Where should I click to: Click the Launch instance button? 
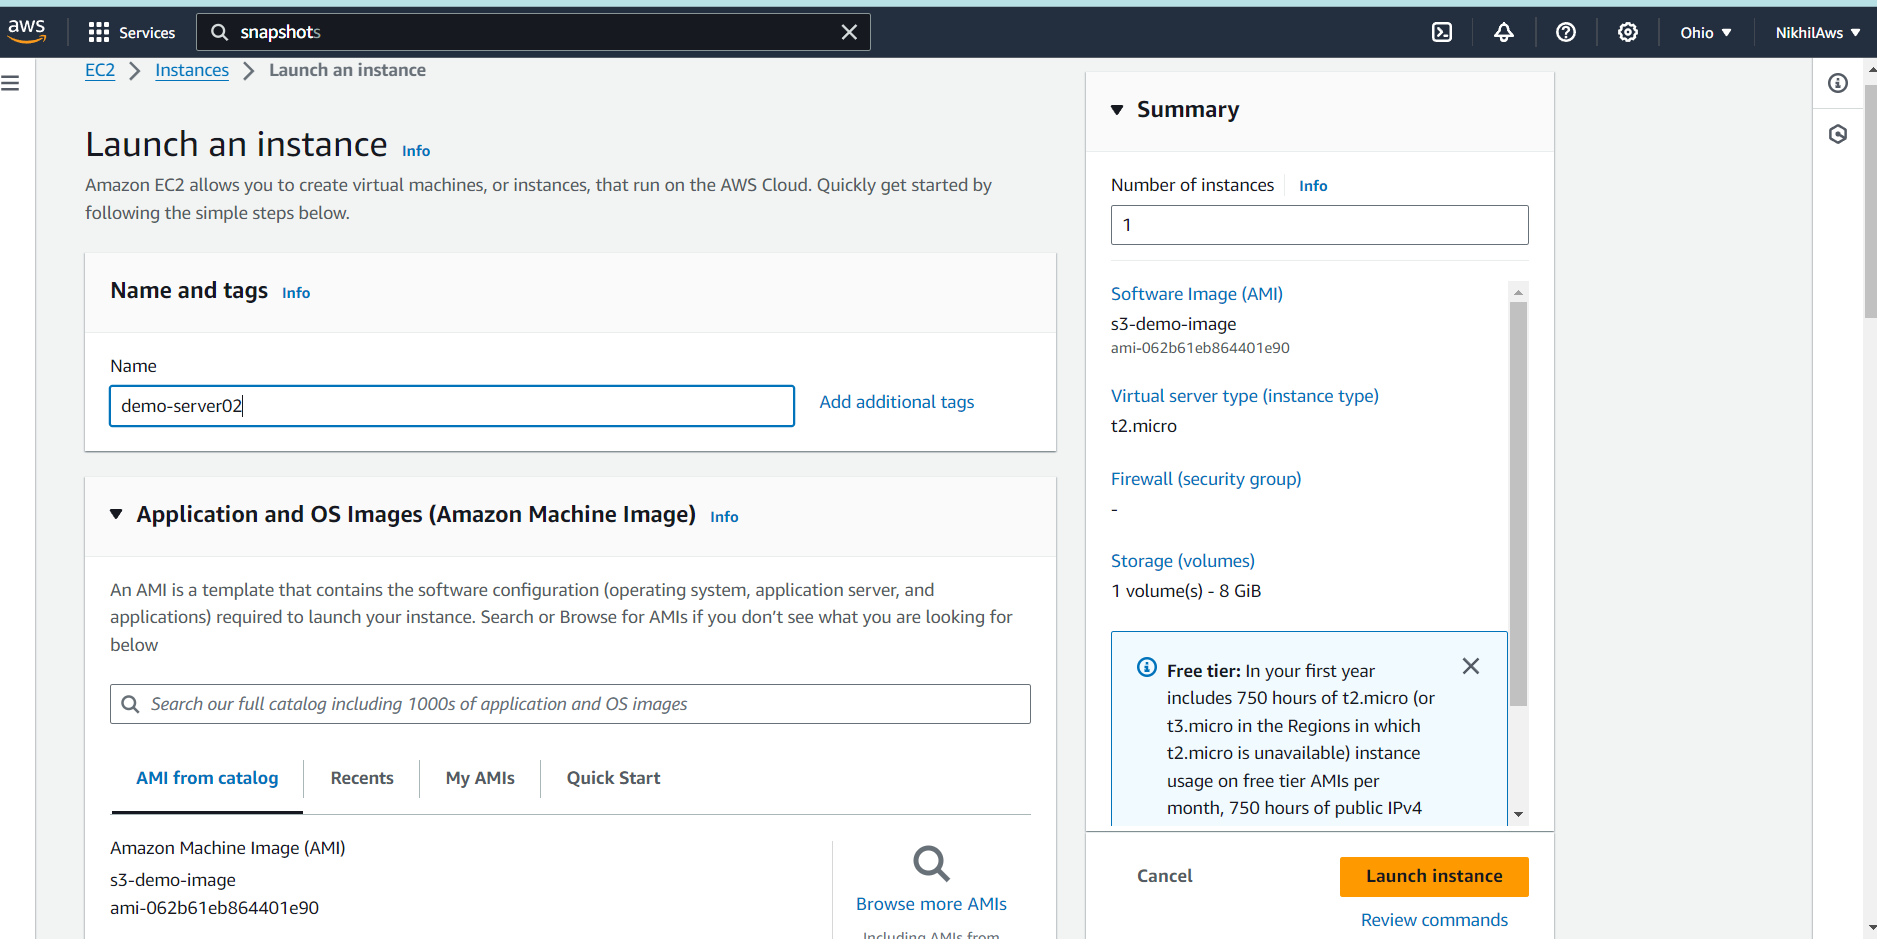click(x=1434, y=876)
